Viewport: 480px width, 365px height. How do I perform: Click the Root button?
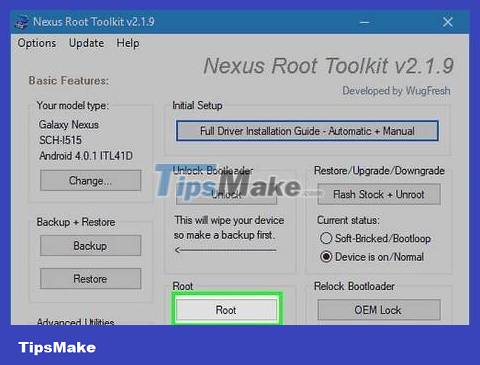[226, 310]
